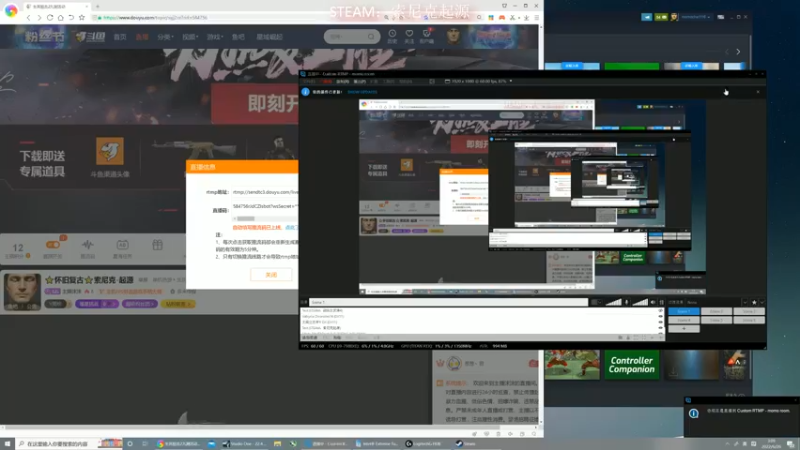Viewport: 800px width, 450px height.
Task: Adjust the XSplit microphone volume slider
Action: pos(613,302)
